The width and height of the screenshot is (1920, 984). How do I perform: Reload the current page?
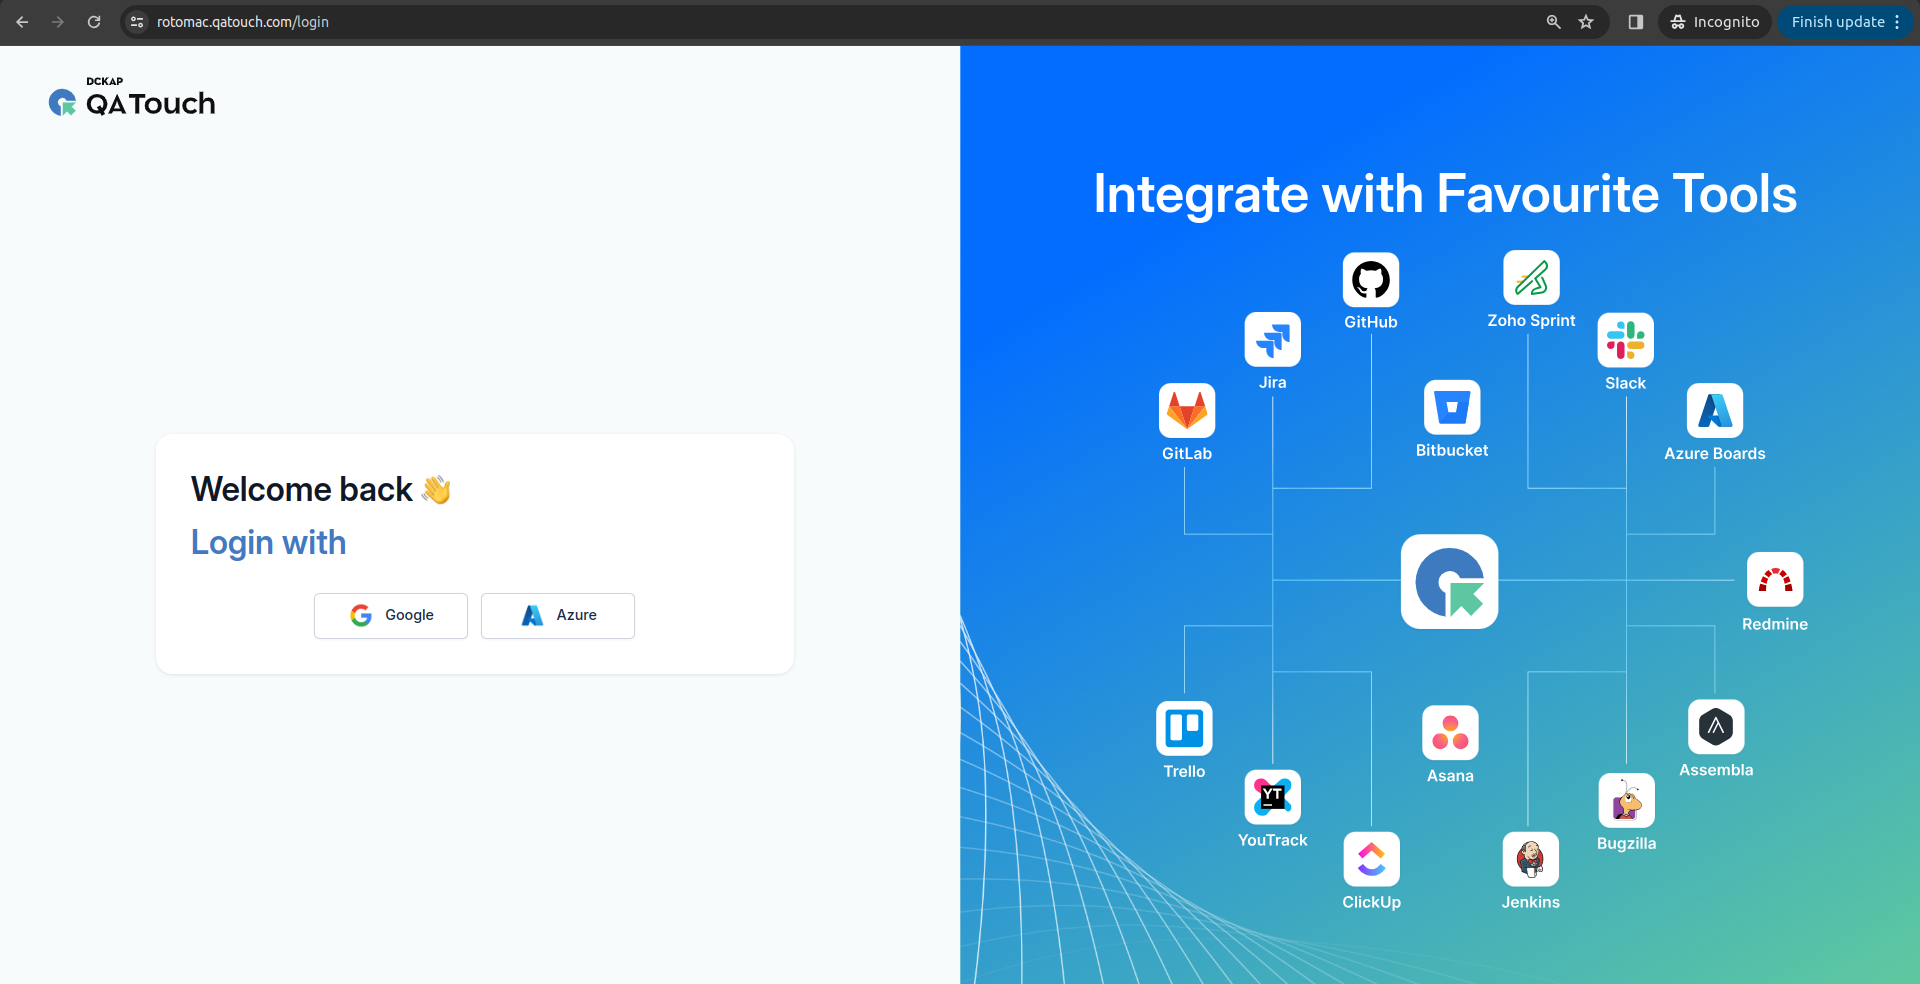pyautogui.click(x=94, y=22)
